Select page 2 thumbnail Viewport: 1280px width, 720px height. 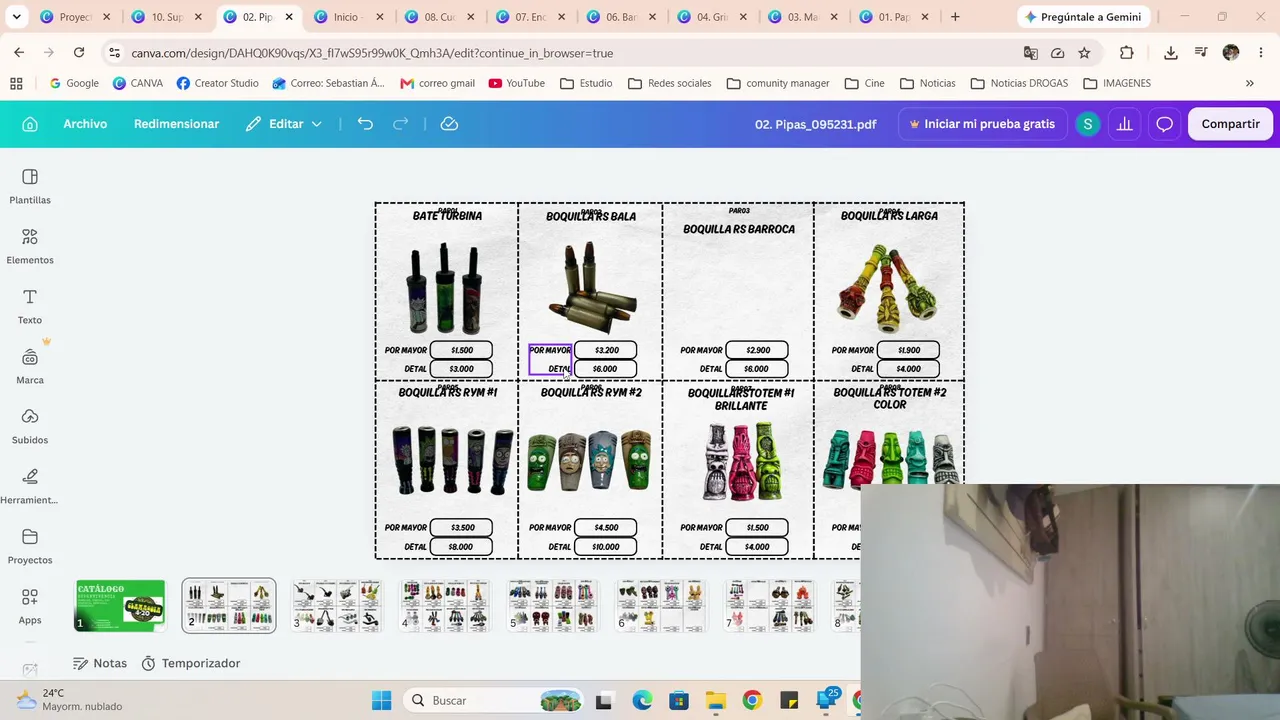click(229, 606)
